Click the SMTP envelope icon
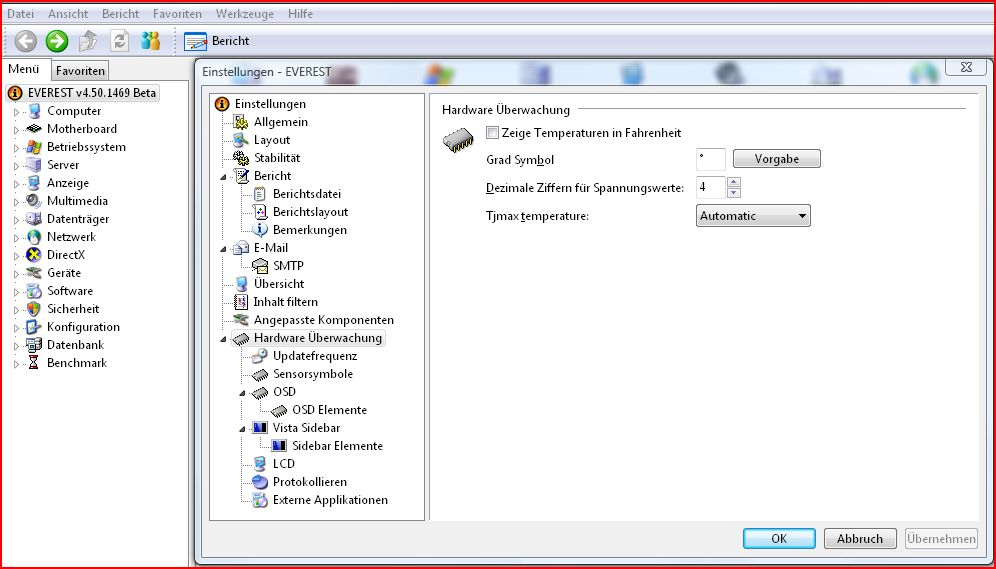This screenshot has width=996, height=569. (x=260, y=266)
